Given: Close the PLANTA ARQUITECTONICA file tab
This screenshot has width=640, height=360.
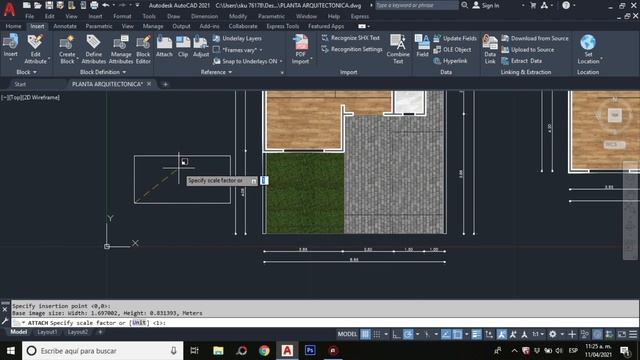Looking at the screenshot, I should (x=149, y=84).
